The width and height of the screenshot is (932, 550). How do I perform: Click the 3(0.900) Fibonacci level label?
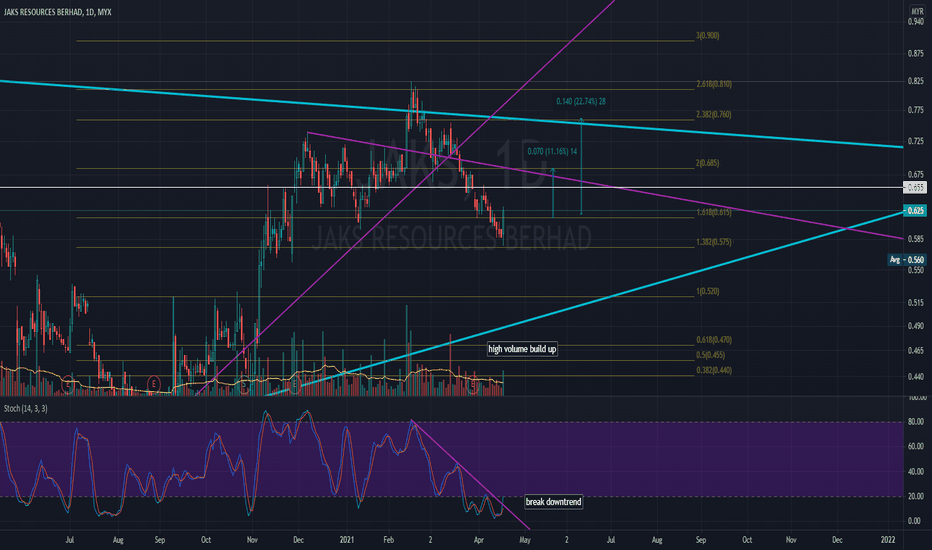coord(707,36)
